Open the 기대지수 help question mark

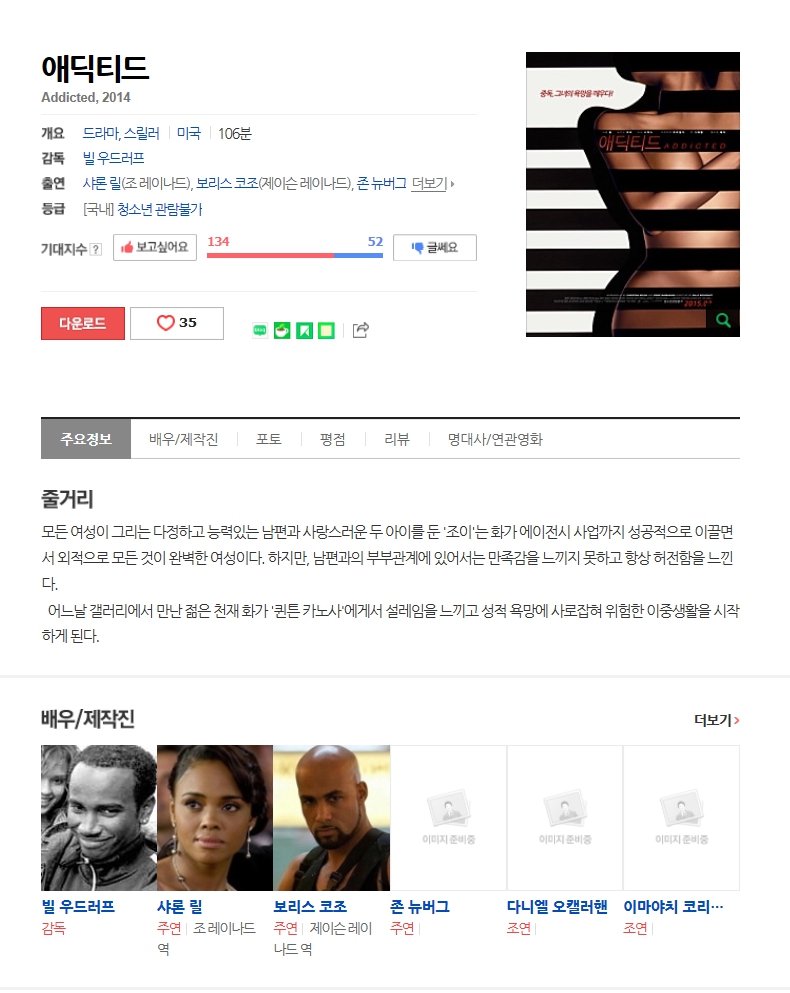pyautogui.click(x=96, y=250)
